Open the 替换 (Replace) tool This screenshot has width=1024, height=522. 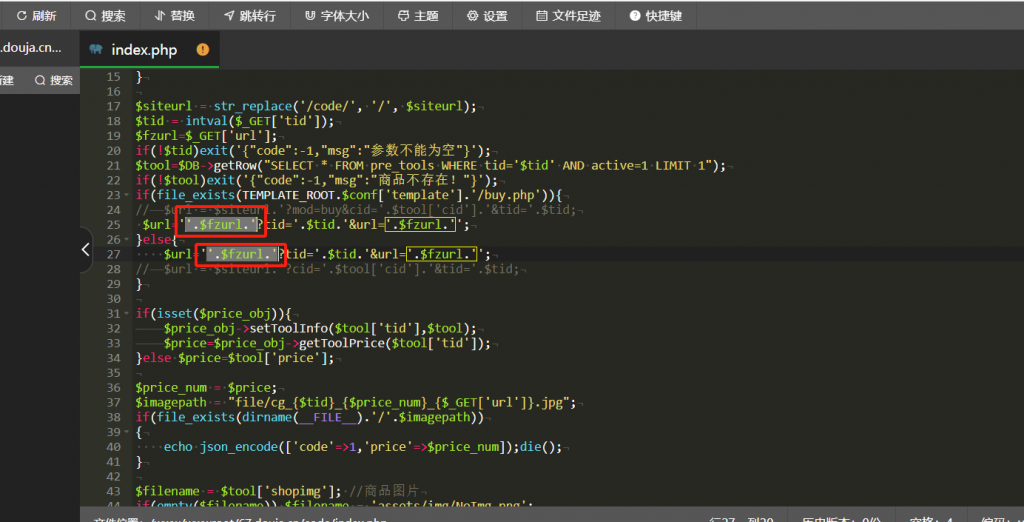[175, 16]
